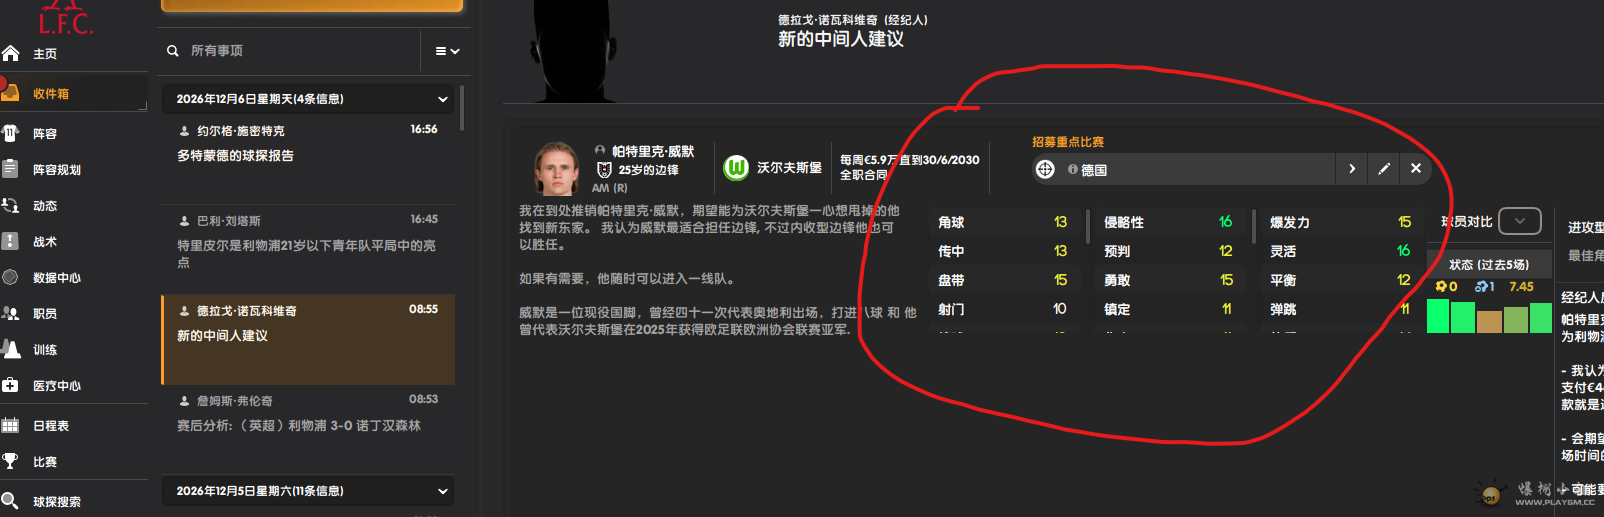Image resolution: width=1604 pixels, height=517 pixels.
Task: Click the 球探搜索 magnifier icon
Action: coord(10,501)
